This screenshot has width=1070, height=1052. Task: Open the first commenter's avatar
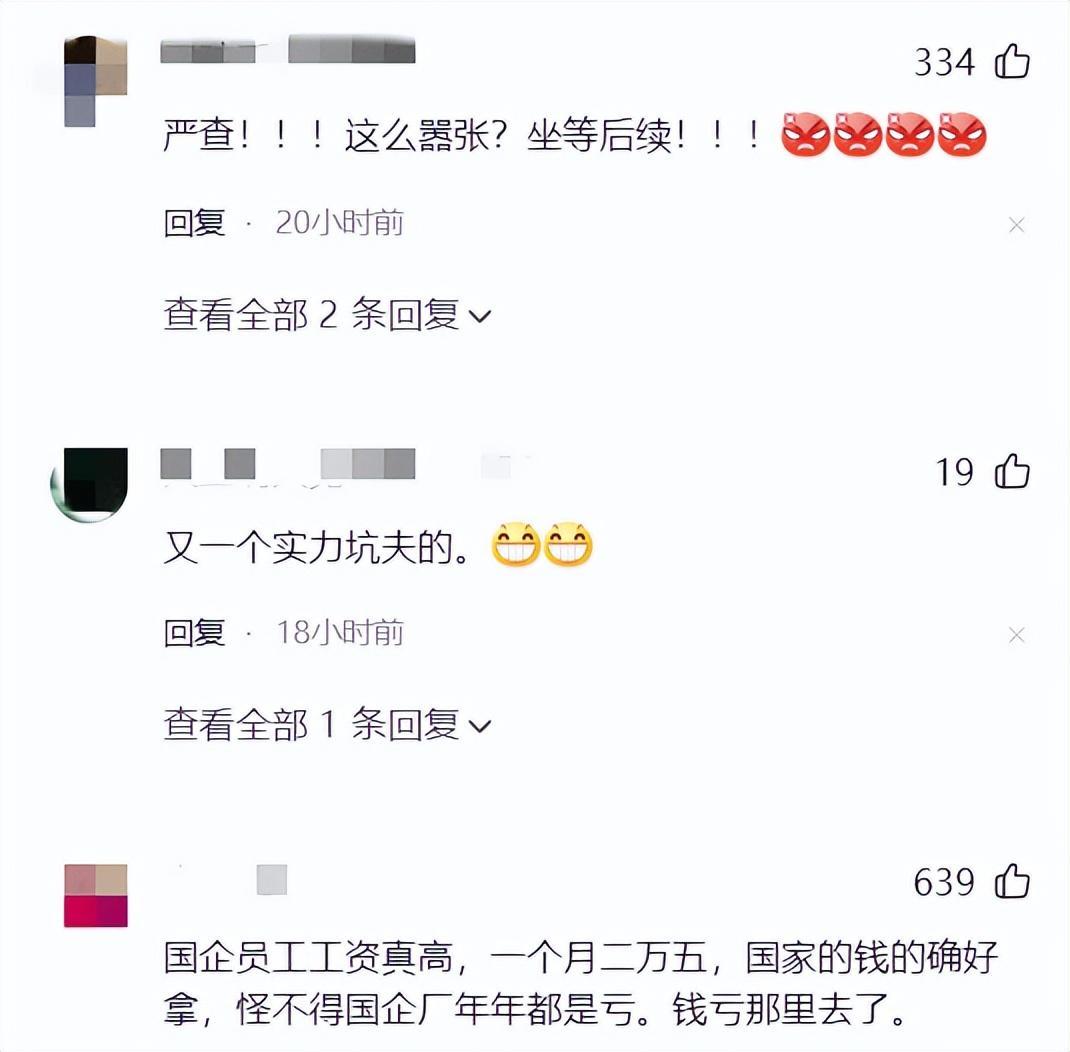tap(96, 81)
